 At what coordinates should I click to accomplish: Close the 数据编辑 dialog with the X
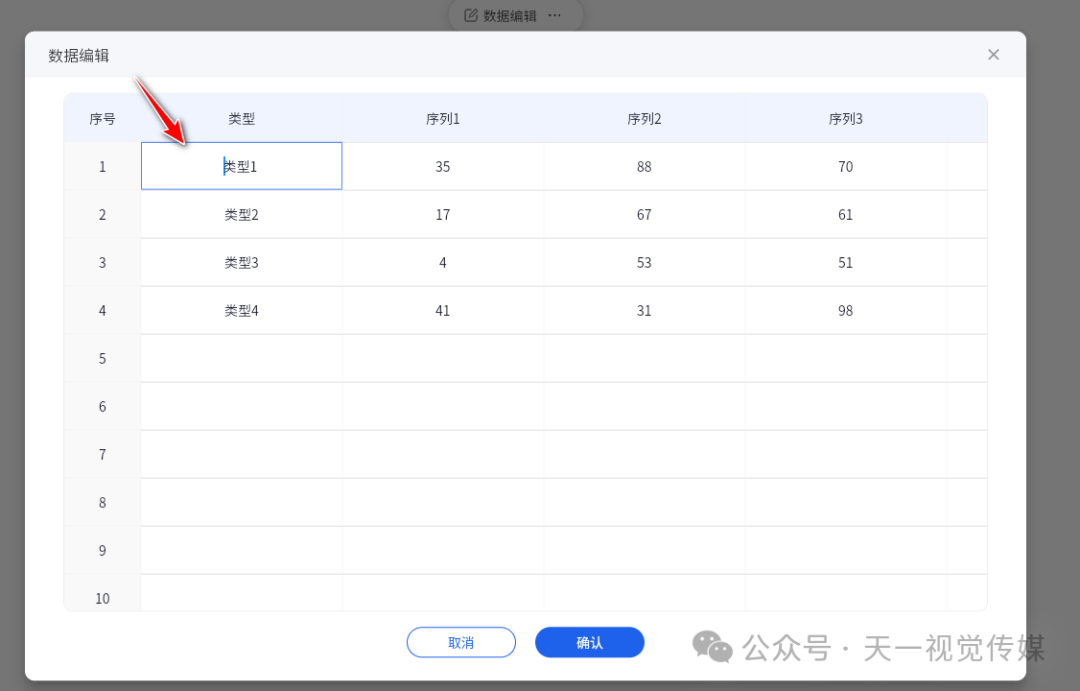[993, 54]
